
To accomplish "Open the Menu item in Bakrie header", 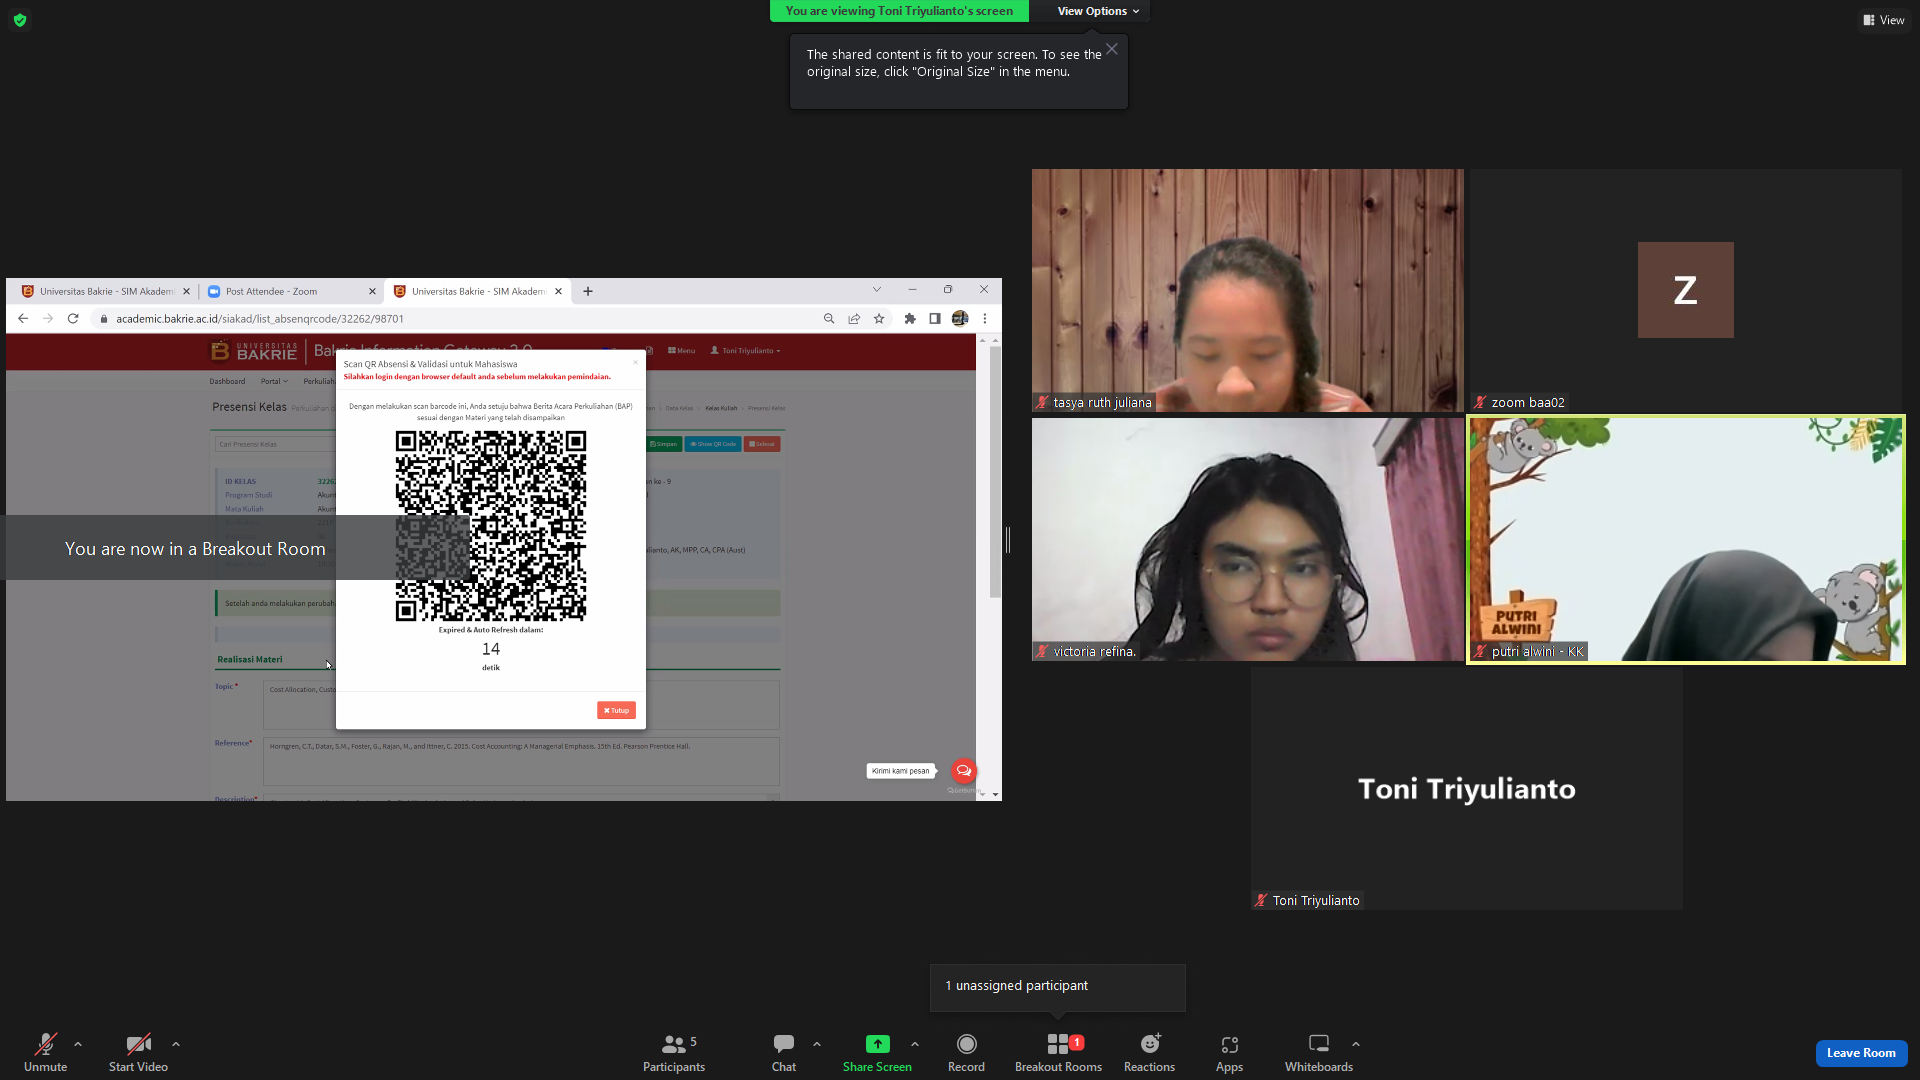I will click(681, 351).
